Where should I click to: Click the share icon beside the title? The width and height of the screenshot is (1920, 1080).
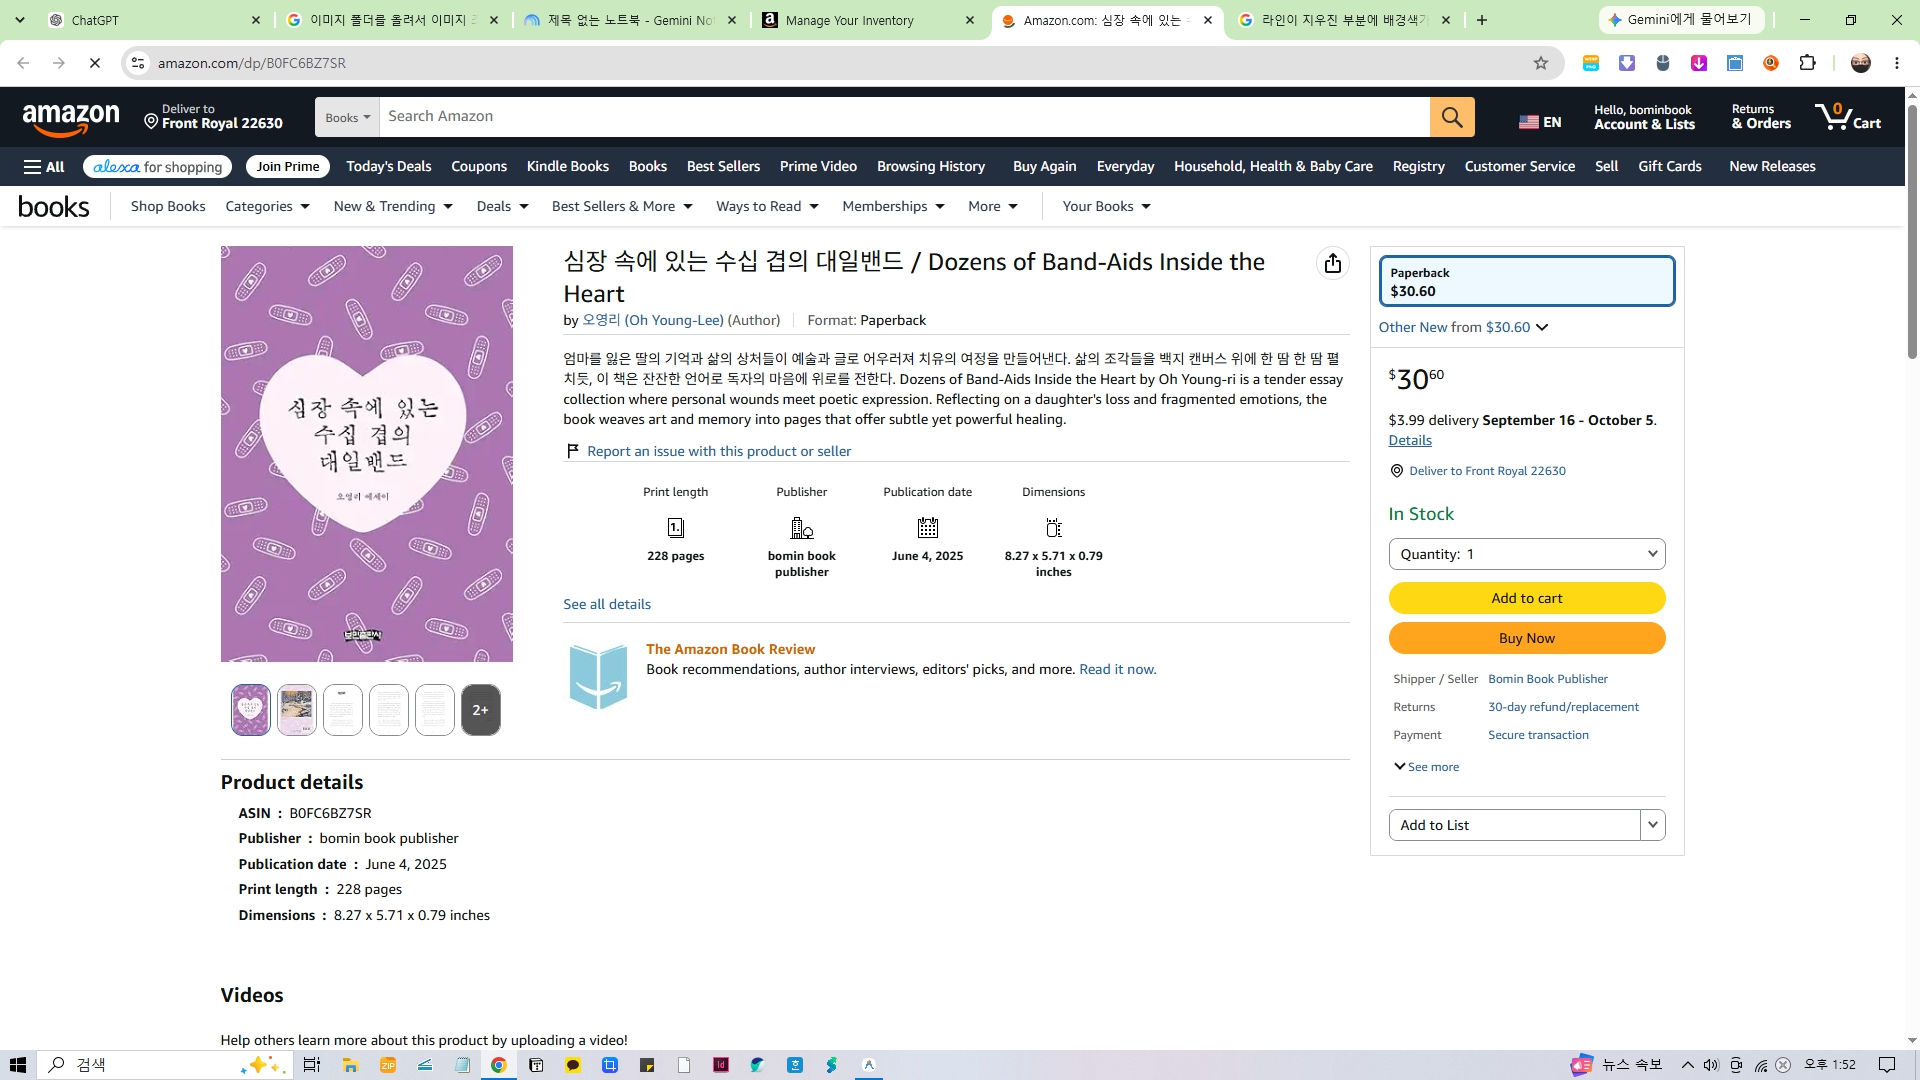(x=1332, y=263)
